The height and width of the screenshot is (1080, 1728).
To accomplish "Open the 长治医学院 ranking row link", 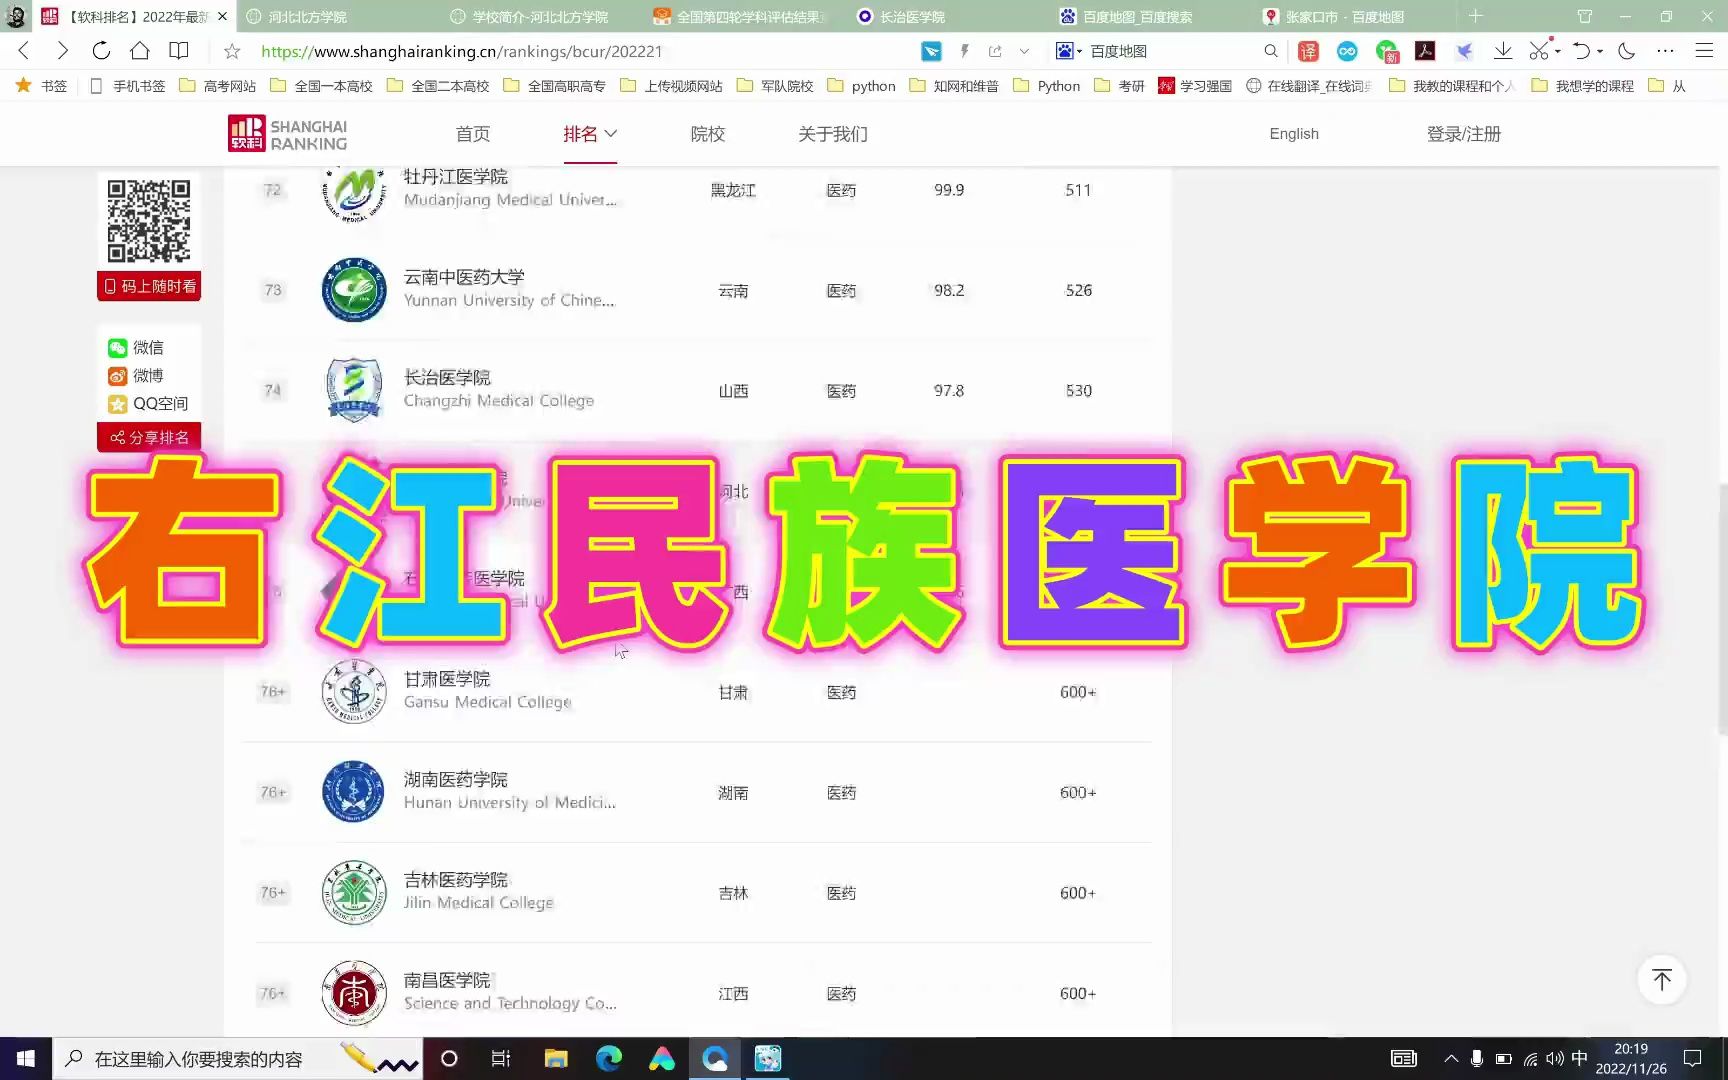I will point(447,378).
